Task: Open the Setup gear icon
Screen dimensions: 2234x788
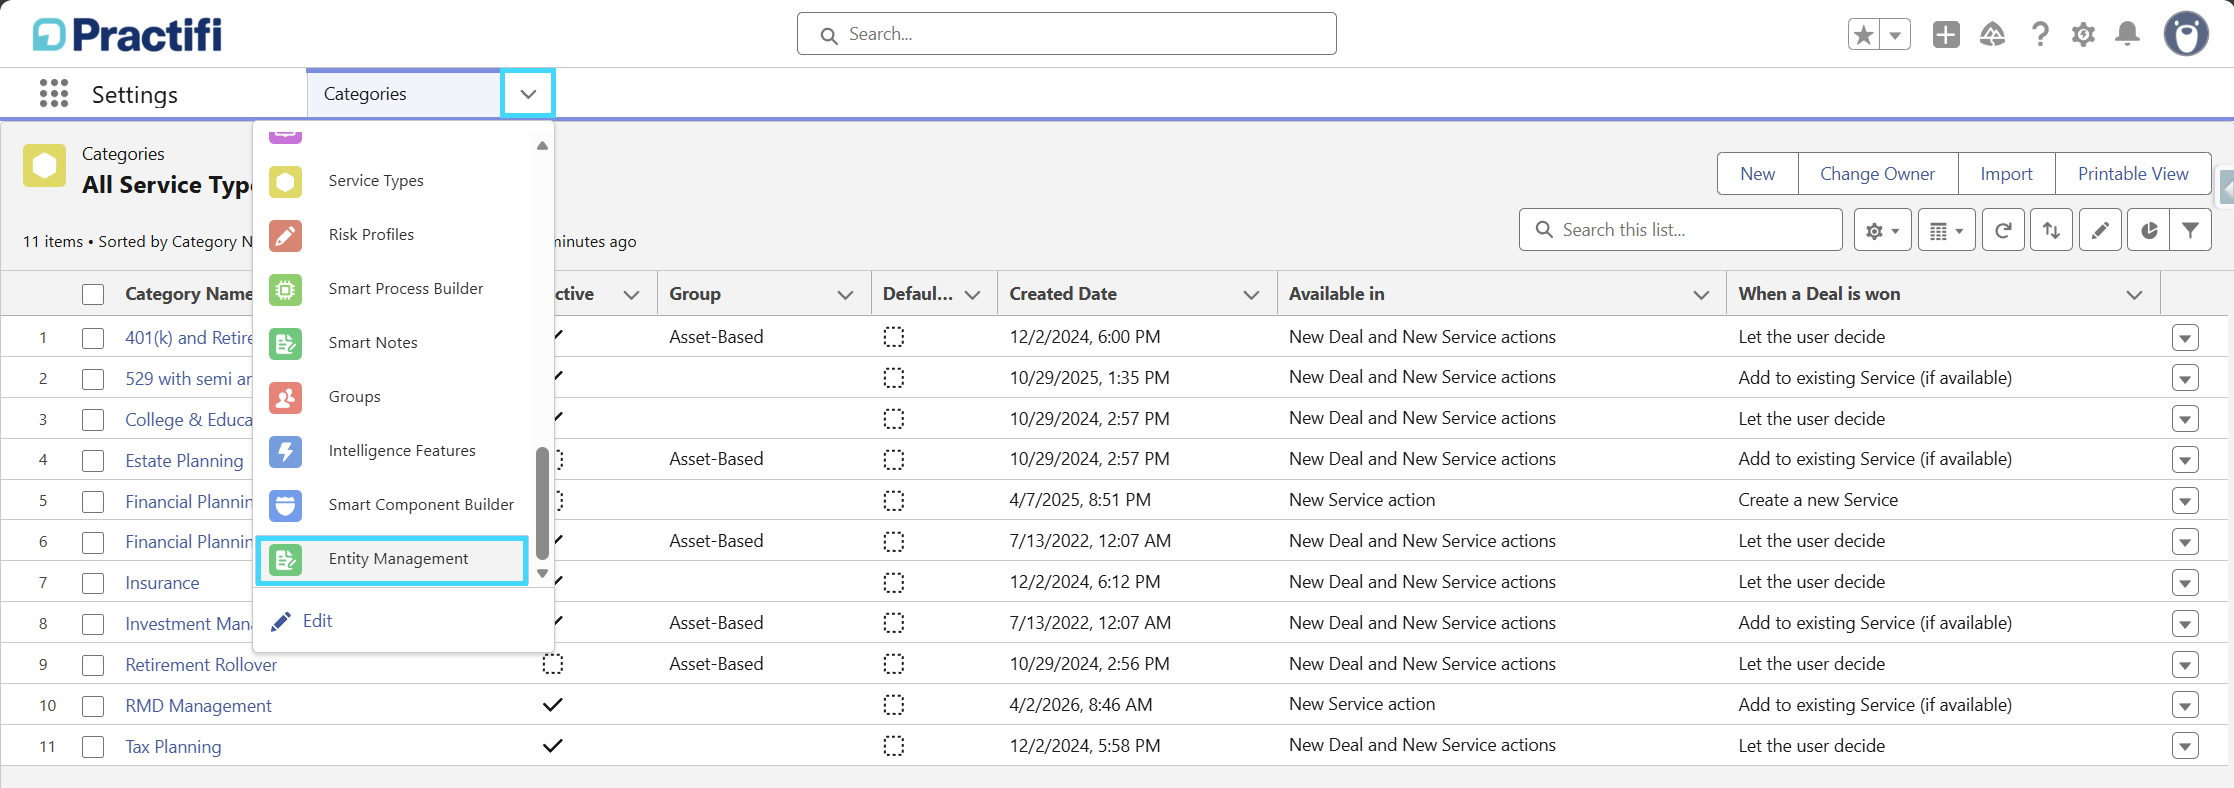Action: click(x=2083, y=35)
